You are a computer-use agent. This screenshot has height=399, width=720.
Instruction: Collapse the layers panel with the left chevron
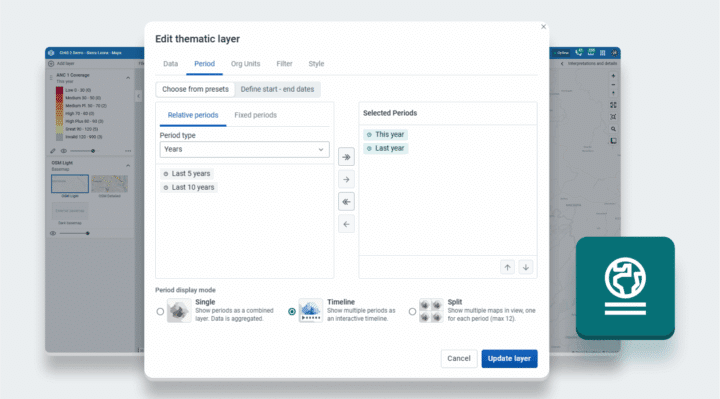tap(138, 96)
